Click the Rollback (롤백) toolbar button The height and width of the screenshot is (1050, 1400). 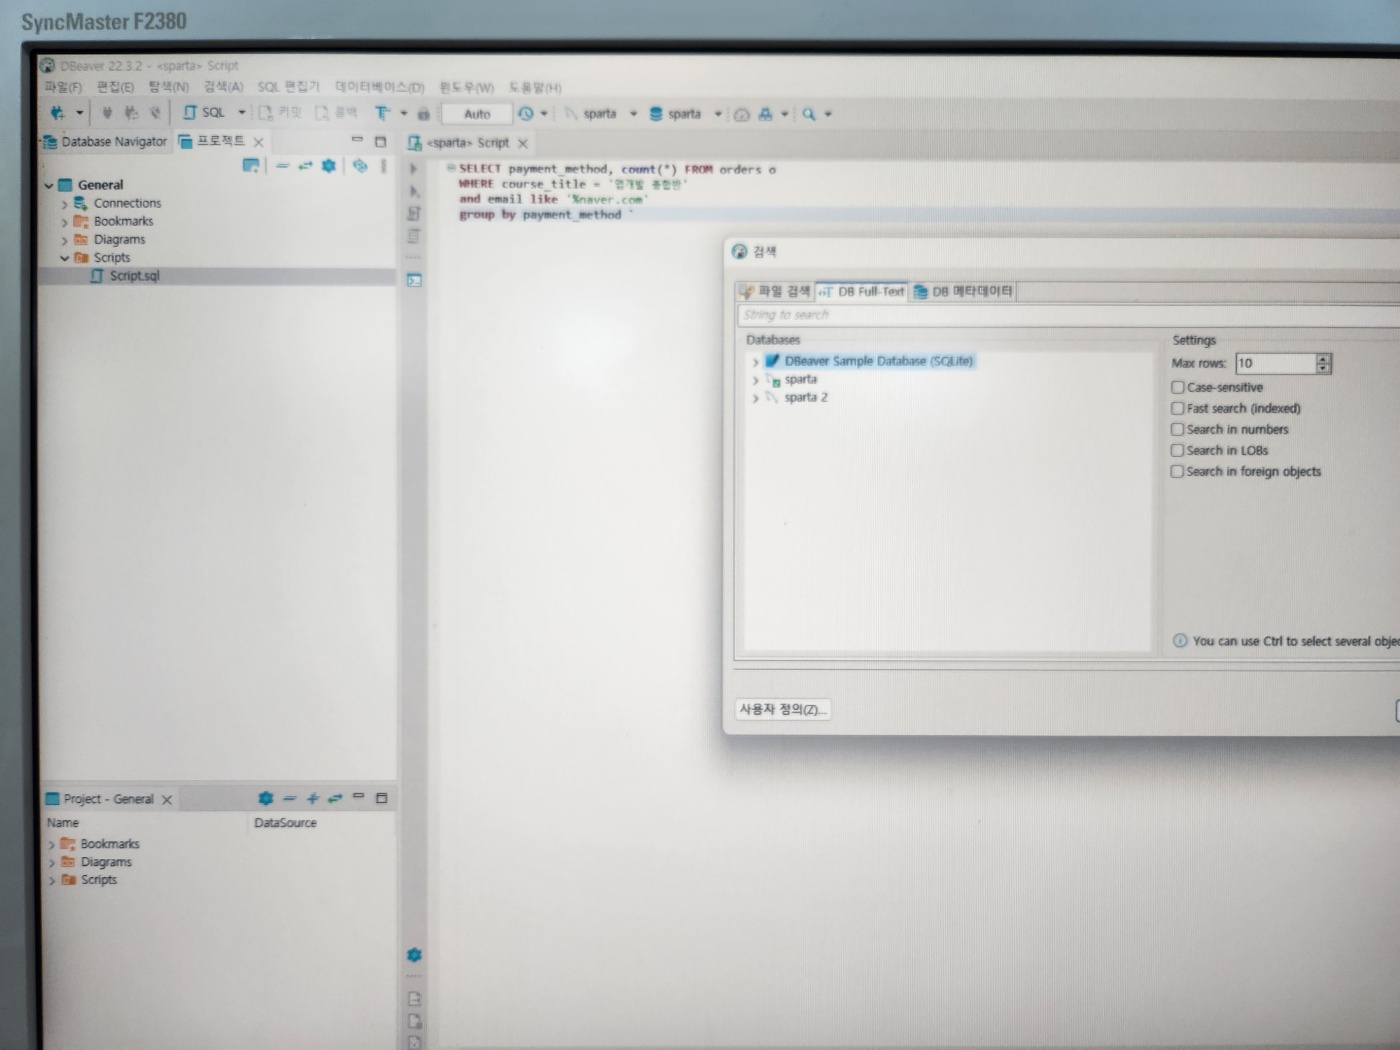336,113
